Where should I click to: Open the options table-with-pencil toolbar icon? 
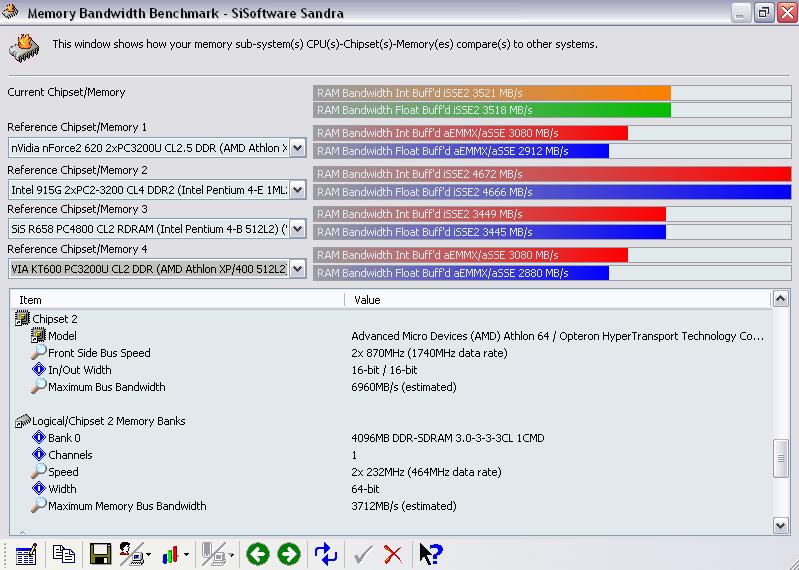point(26,554)
